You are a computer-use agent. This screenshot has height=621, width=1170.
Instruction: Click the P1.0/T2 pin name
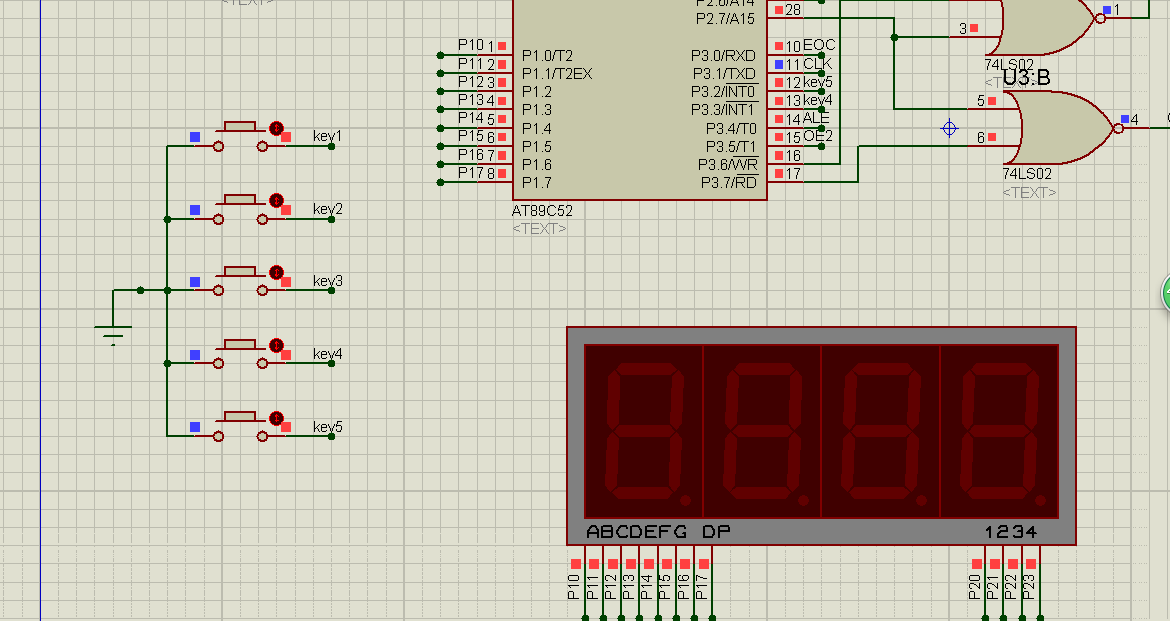point(548,56)
